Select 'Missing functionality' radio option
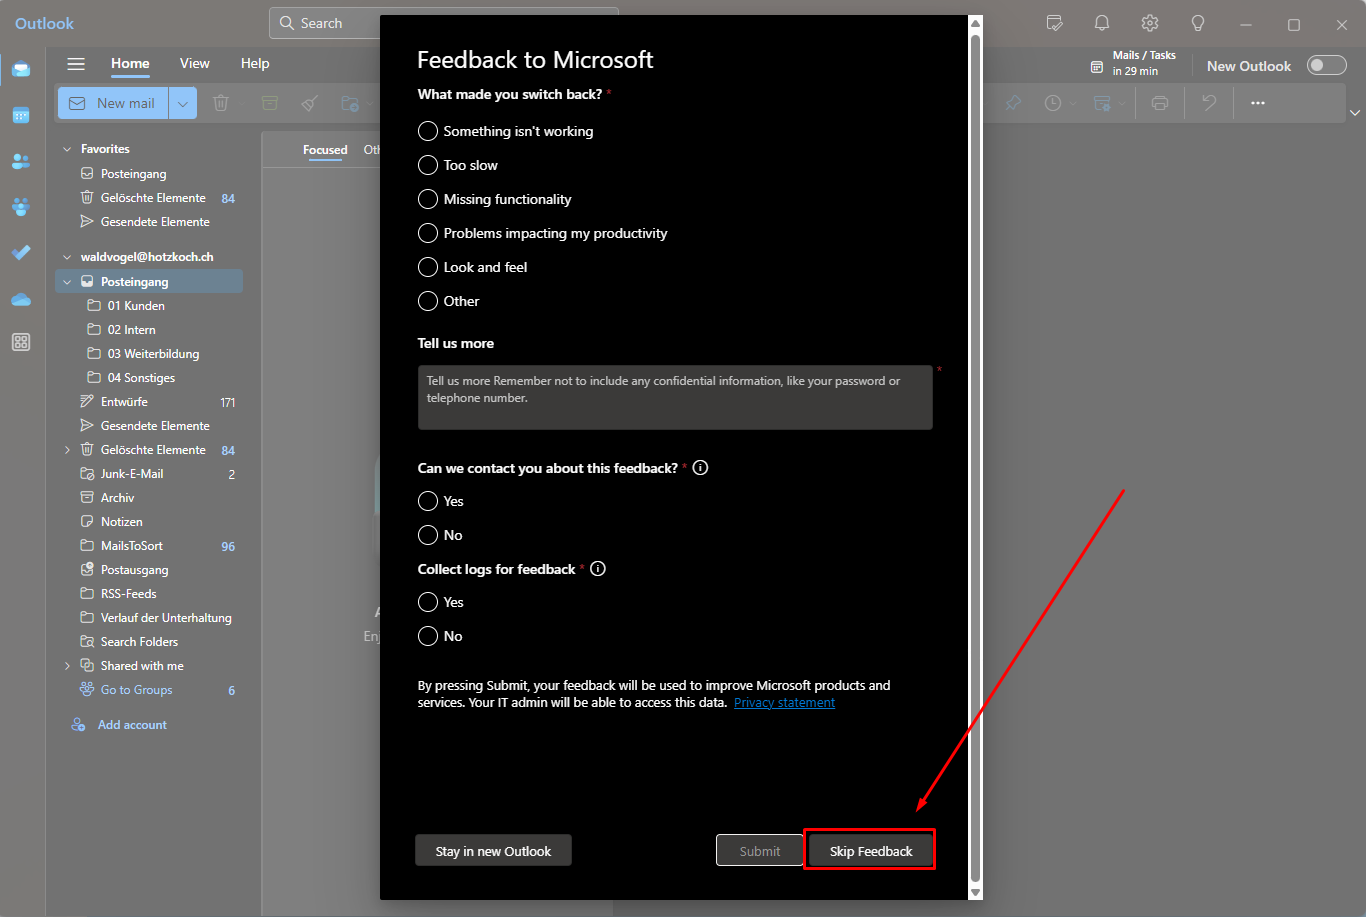 point(428,199)
